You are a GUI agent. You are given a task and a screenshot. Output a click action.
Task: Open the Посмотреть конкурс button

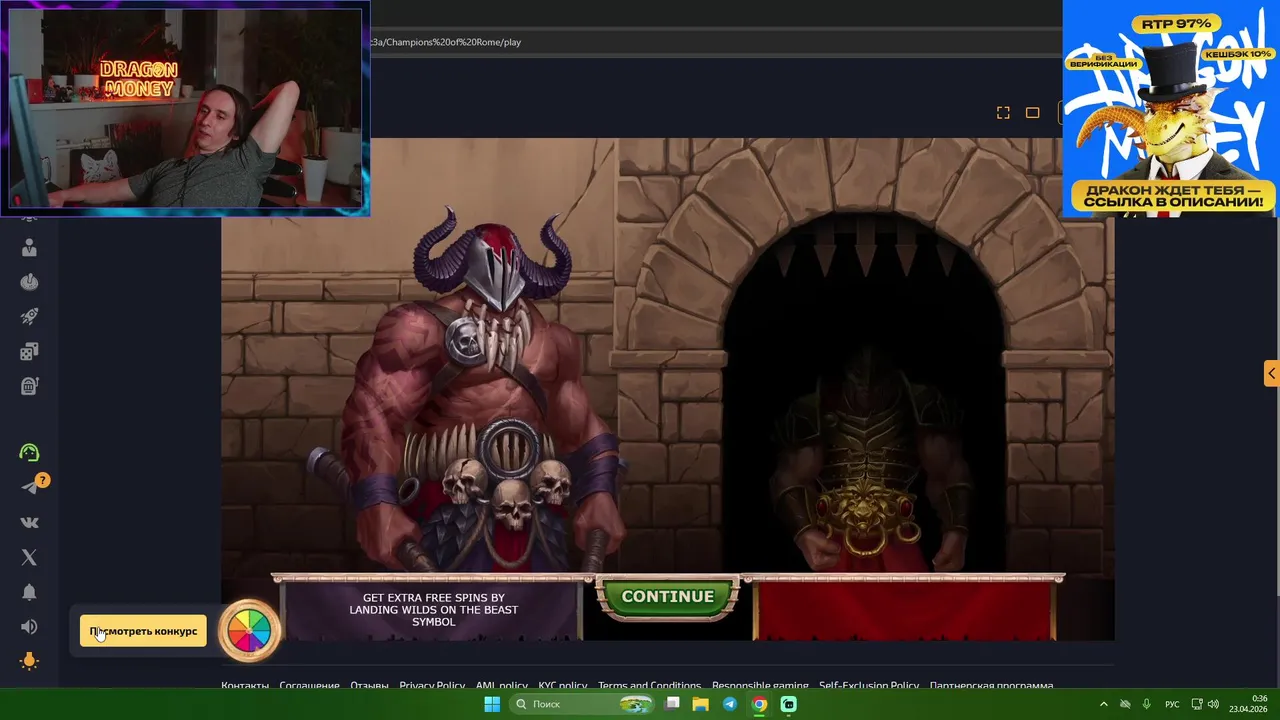coord(143,631)
